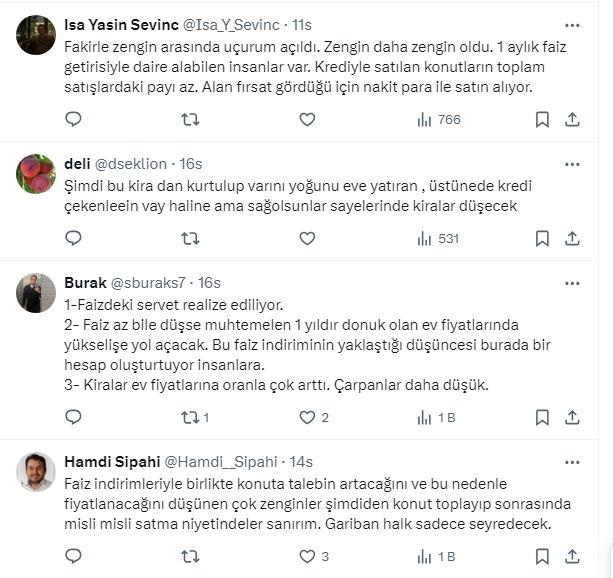Reply to Isa Yasin Sevinc's tweet
The height and width of the screenshot is (578, 613).
pos(73,119)
